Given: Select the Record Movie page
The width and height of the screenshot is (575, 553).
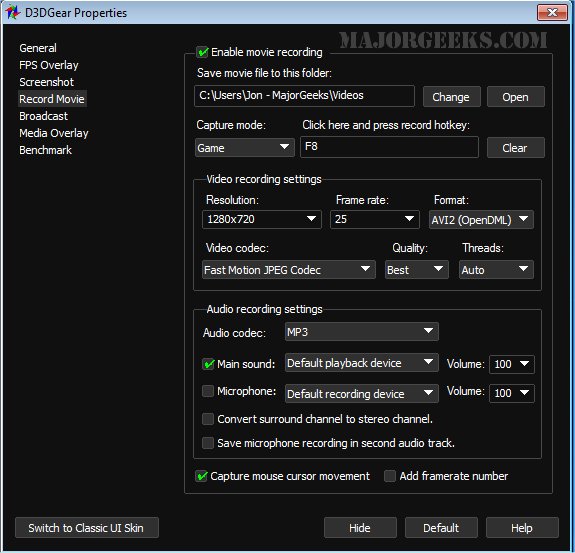Looking at the screenshot, I should pos(52,99).
